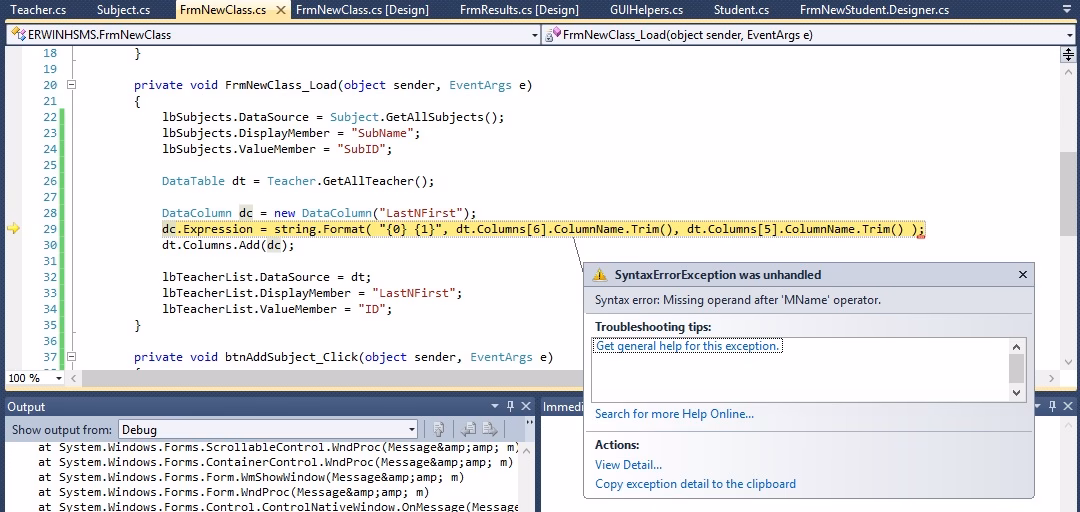Toggle auto hide pin on Output panel

510,407
